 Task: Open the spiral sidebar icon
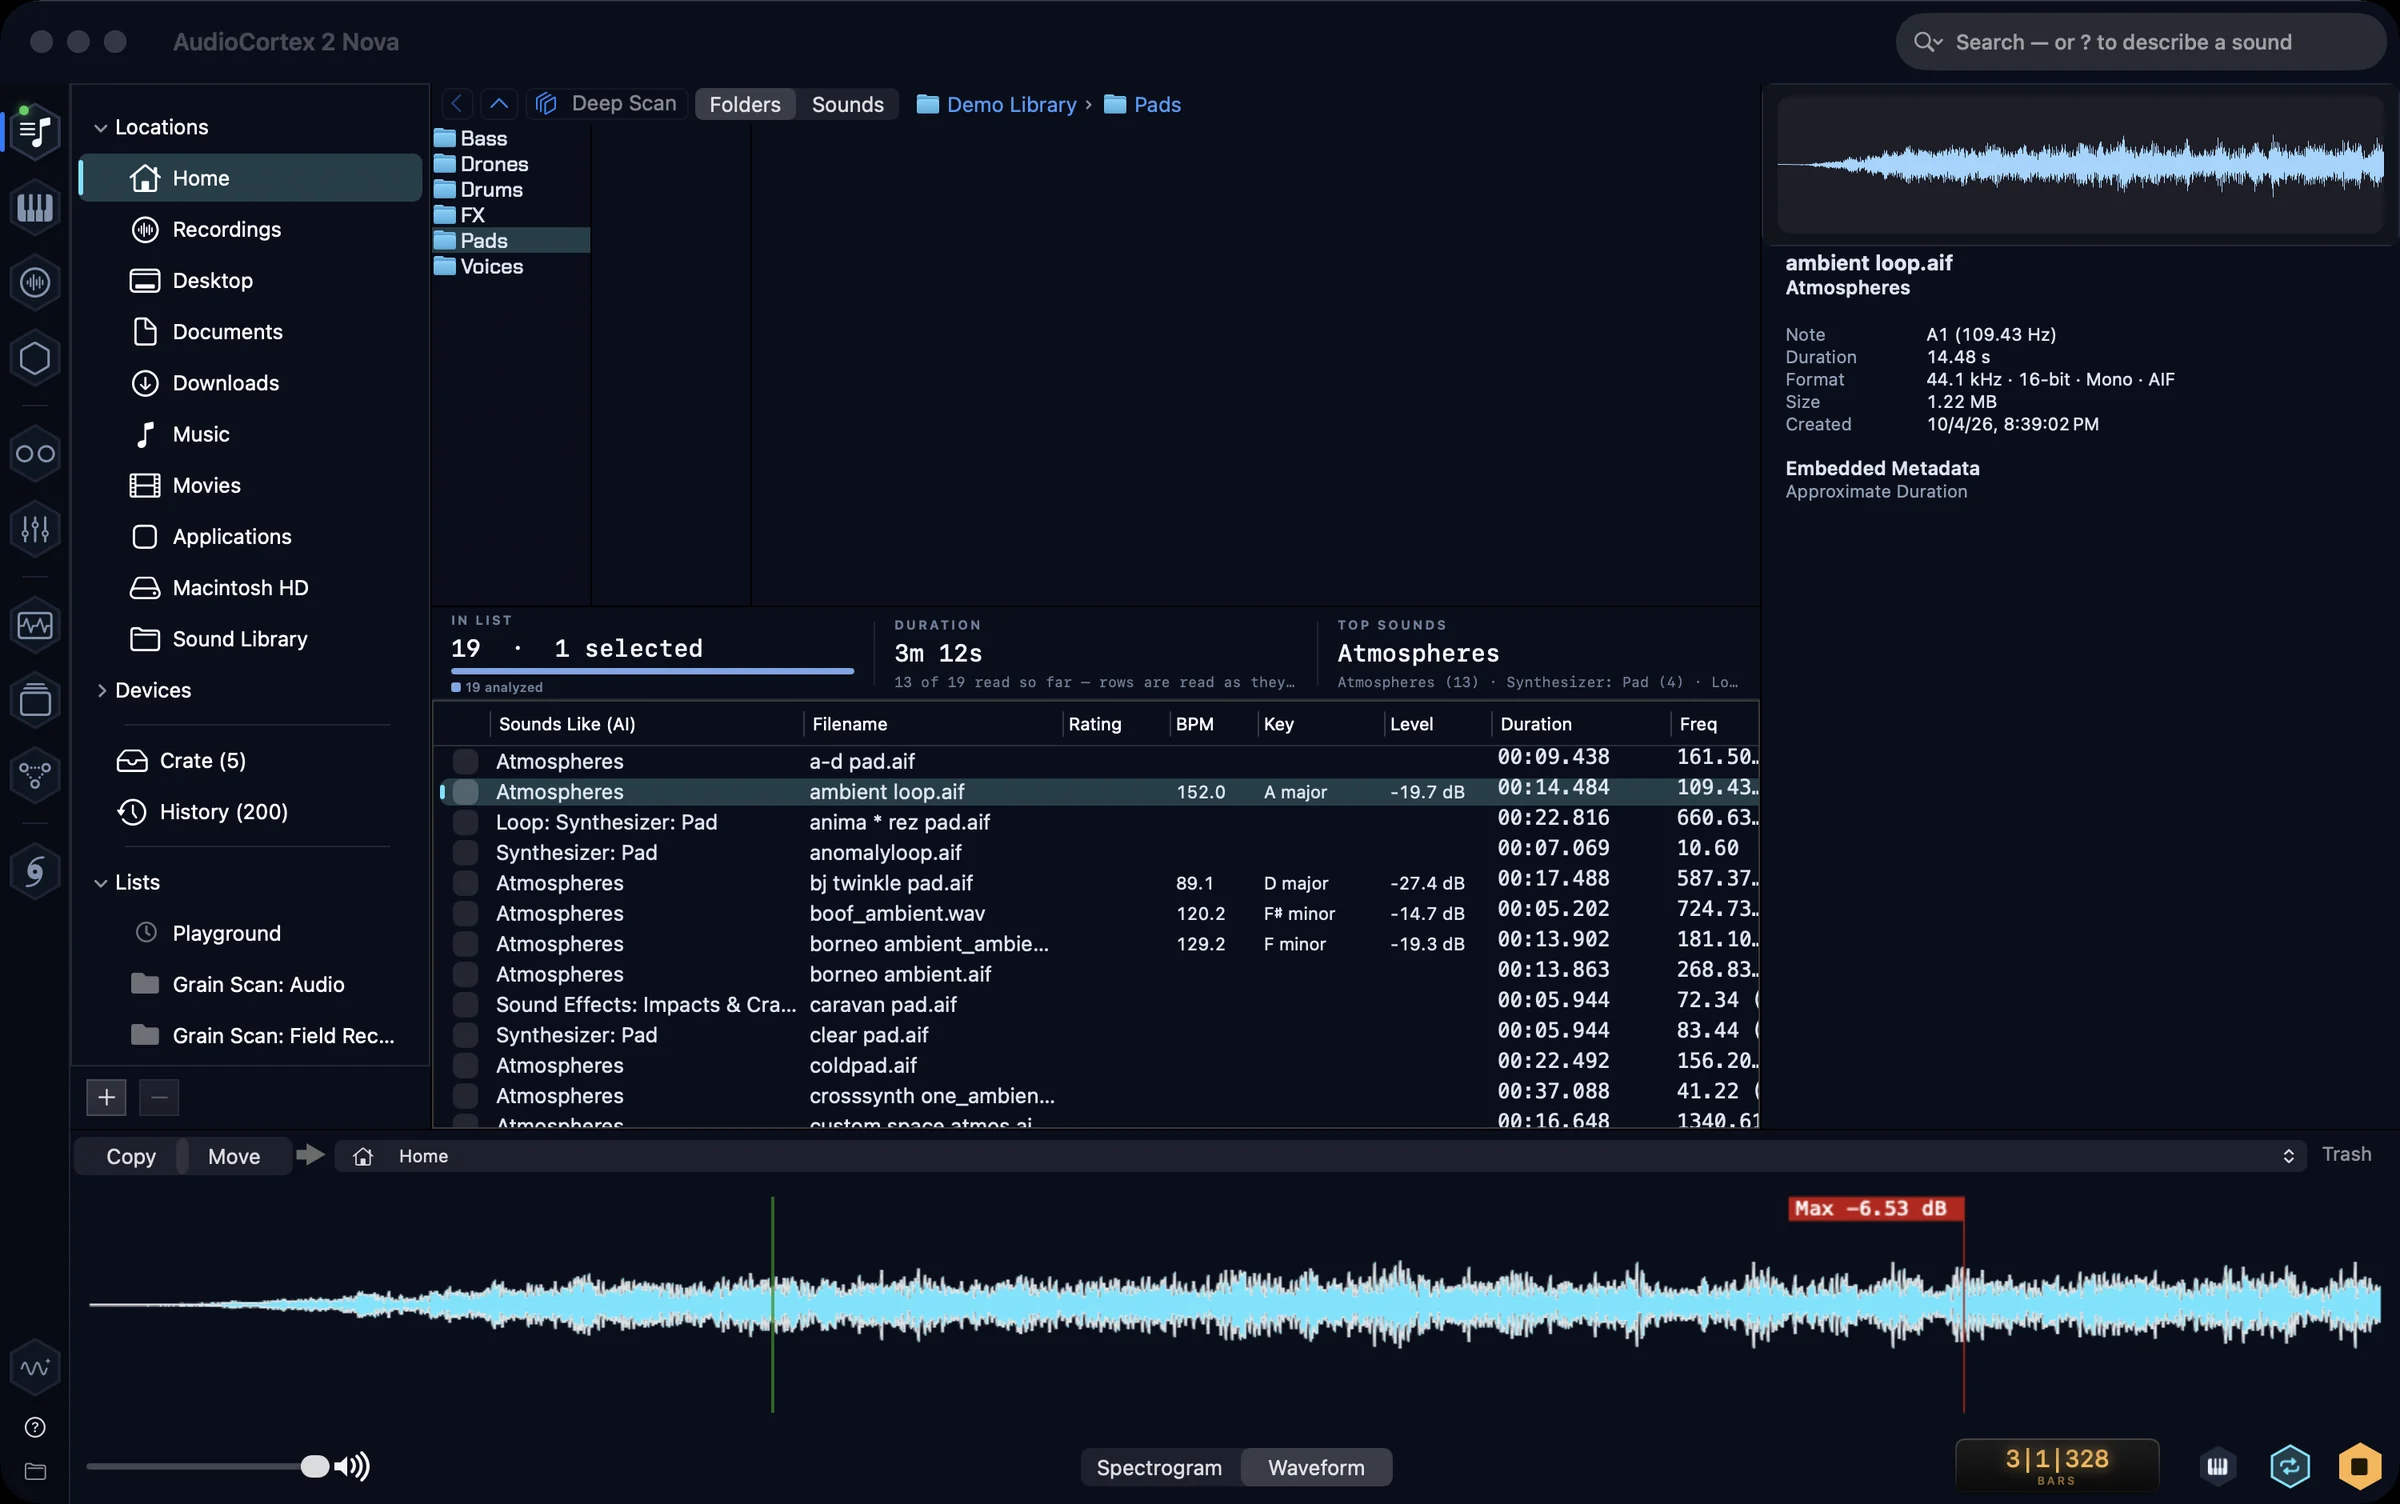(35, 871)
